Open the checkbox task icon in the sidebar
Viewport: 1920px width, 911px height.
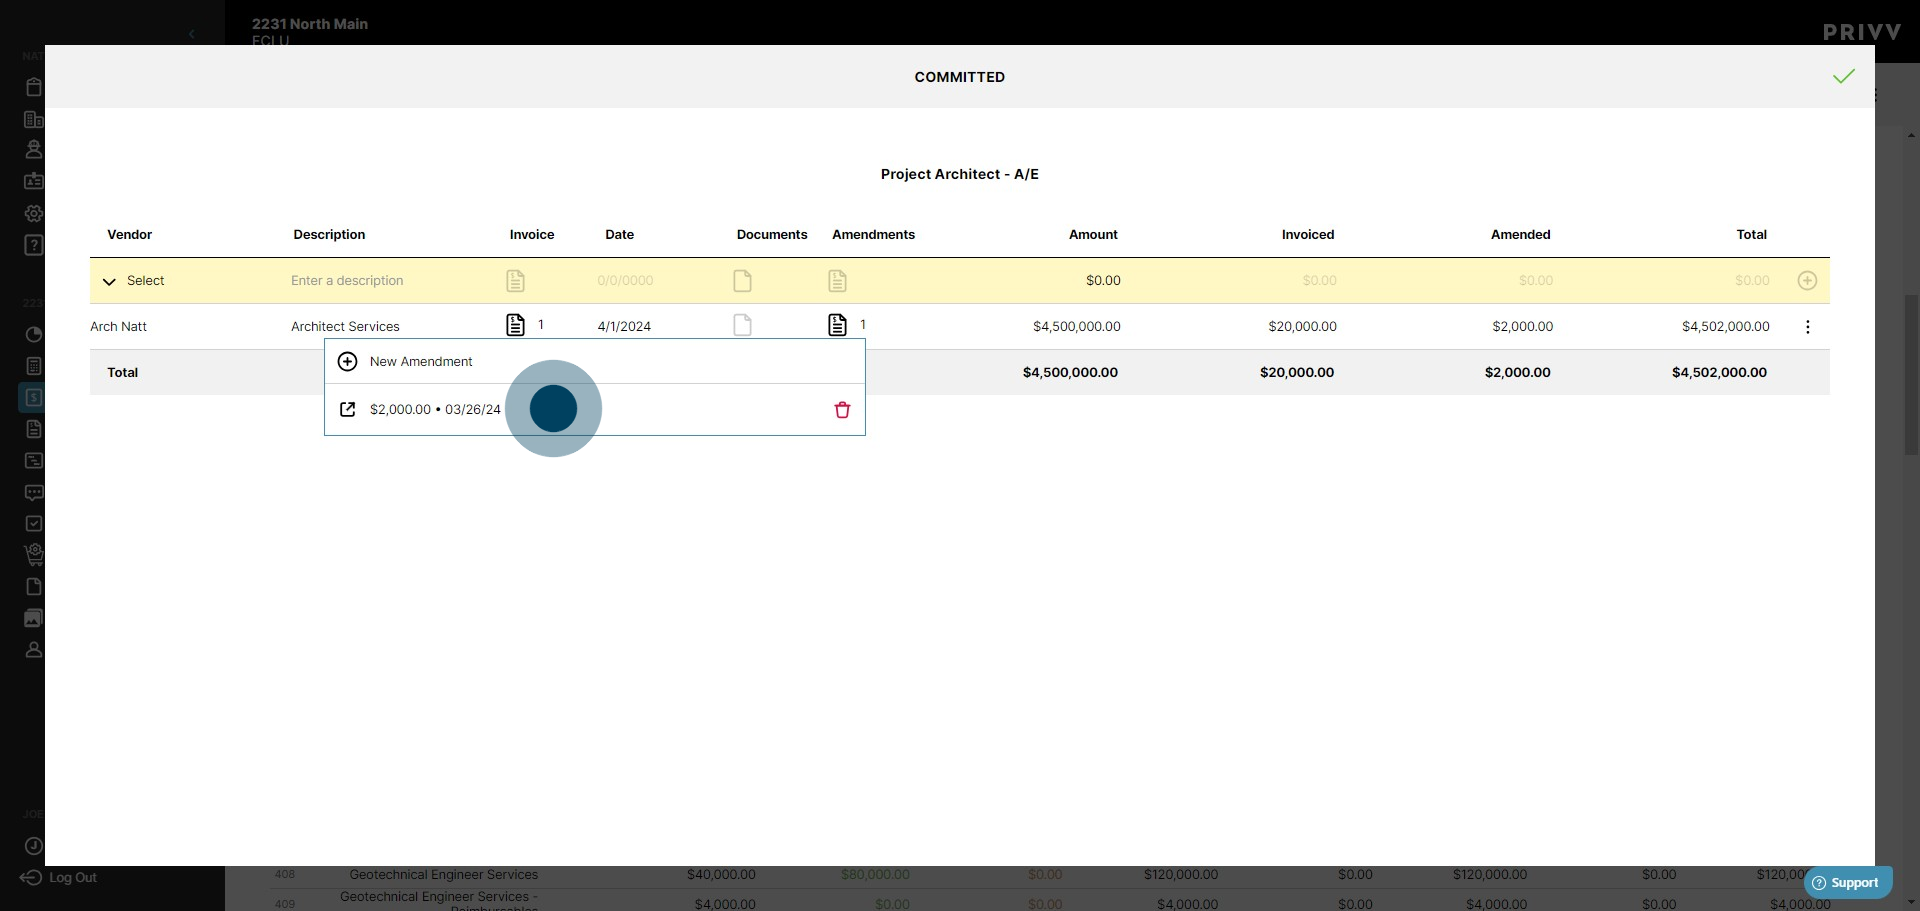33,523
